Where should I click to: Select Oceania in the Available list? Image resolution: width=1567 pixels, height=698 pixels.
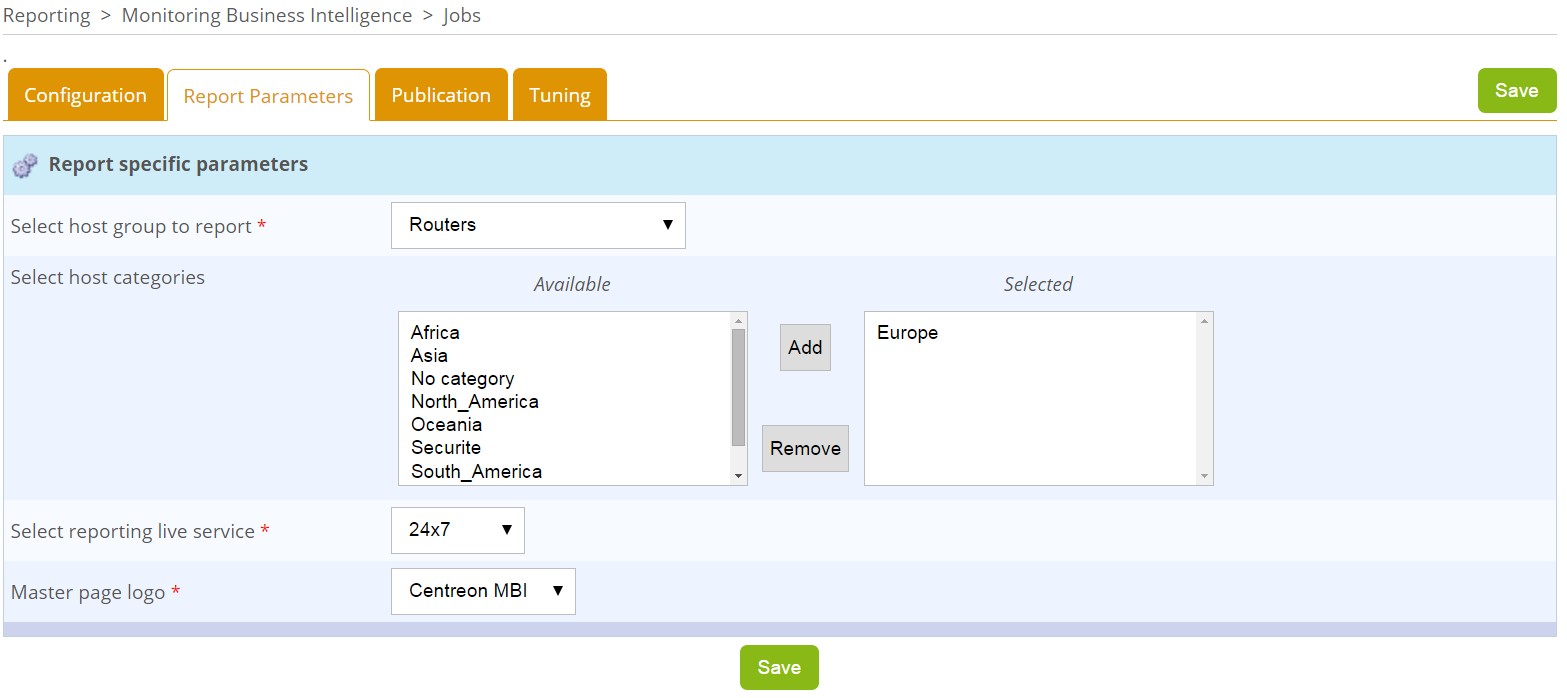(446, 425)
